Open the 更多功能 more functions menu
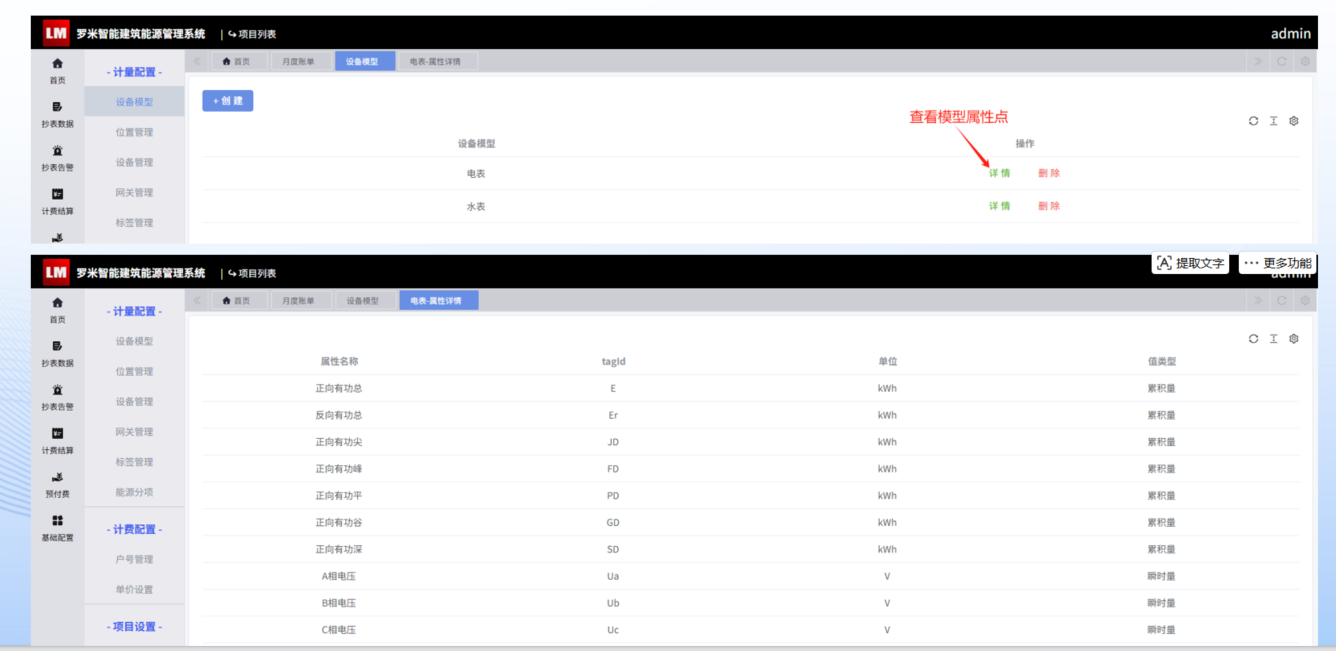Image resolution: width=1336 pixels, height=651 pixels. pos(1277,263)
